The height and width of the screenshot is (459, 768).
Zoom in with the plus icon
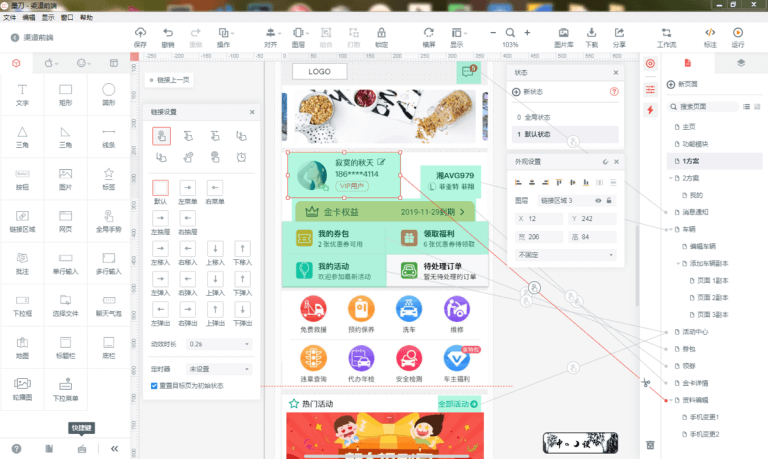(x=527, y=33)
